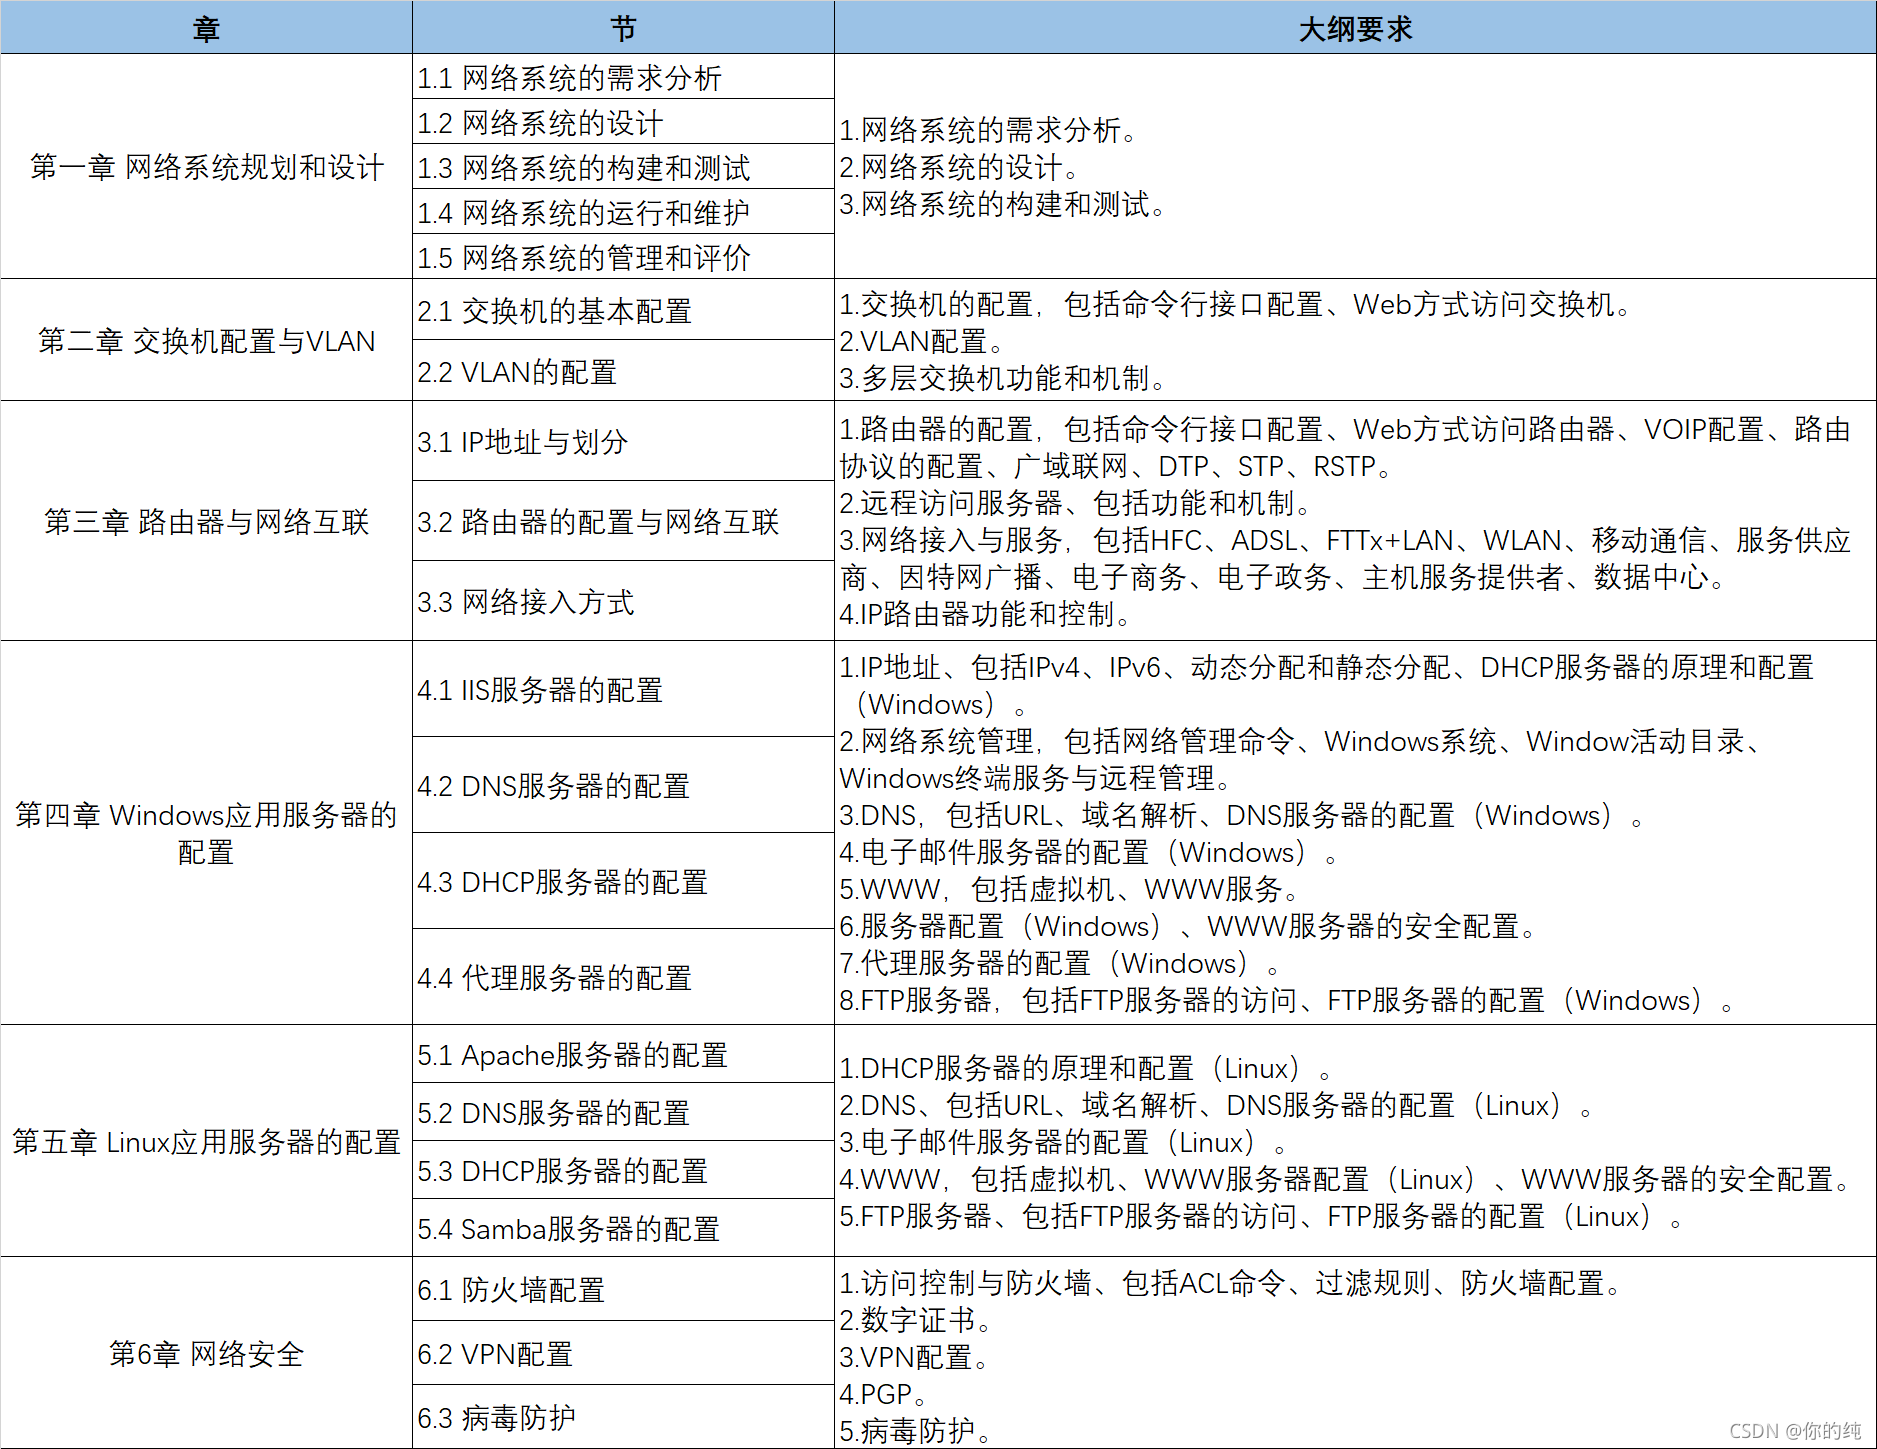Click line 4.电子邮件服务器的配置（Windows）。

[x=1089, y=852]
